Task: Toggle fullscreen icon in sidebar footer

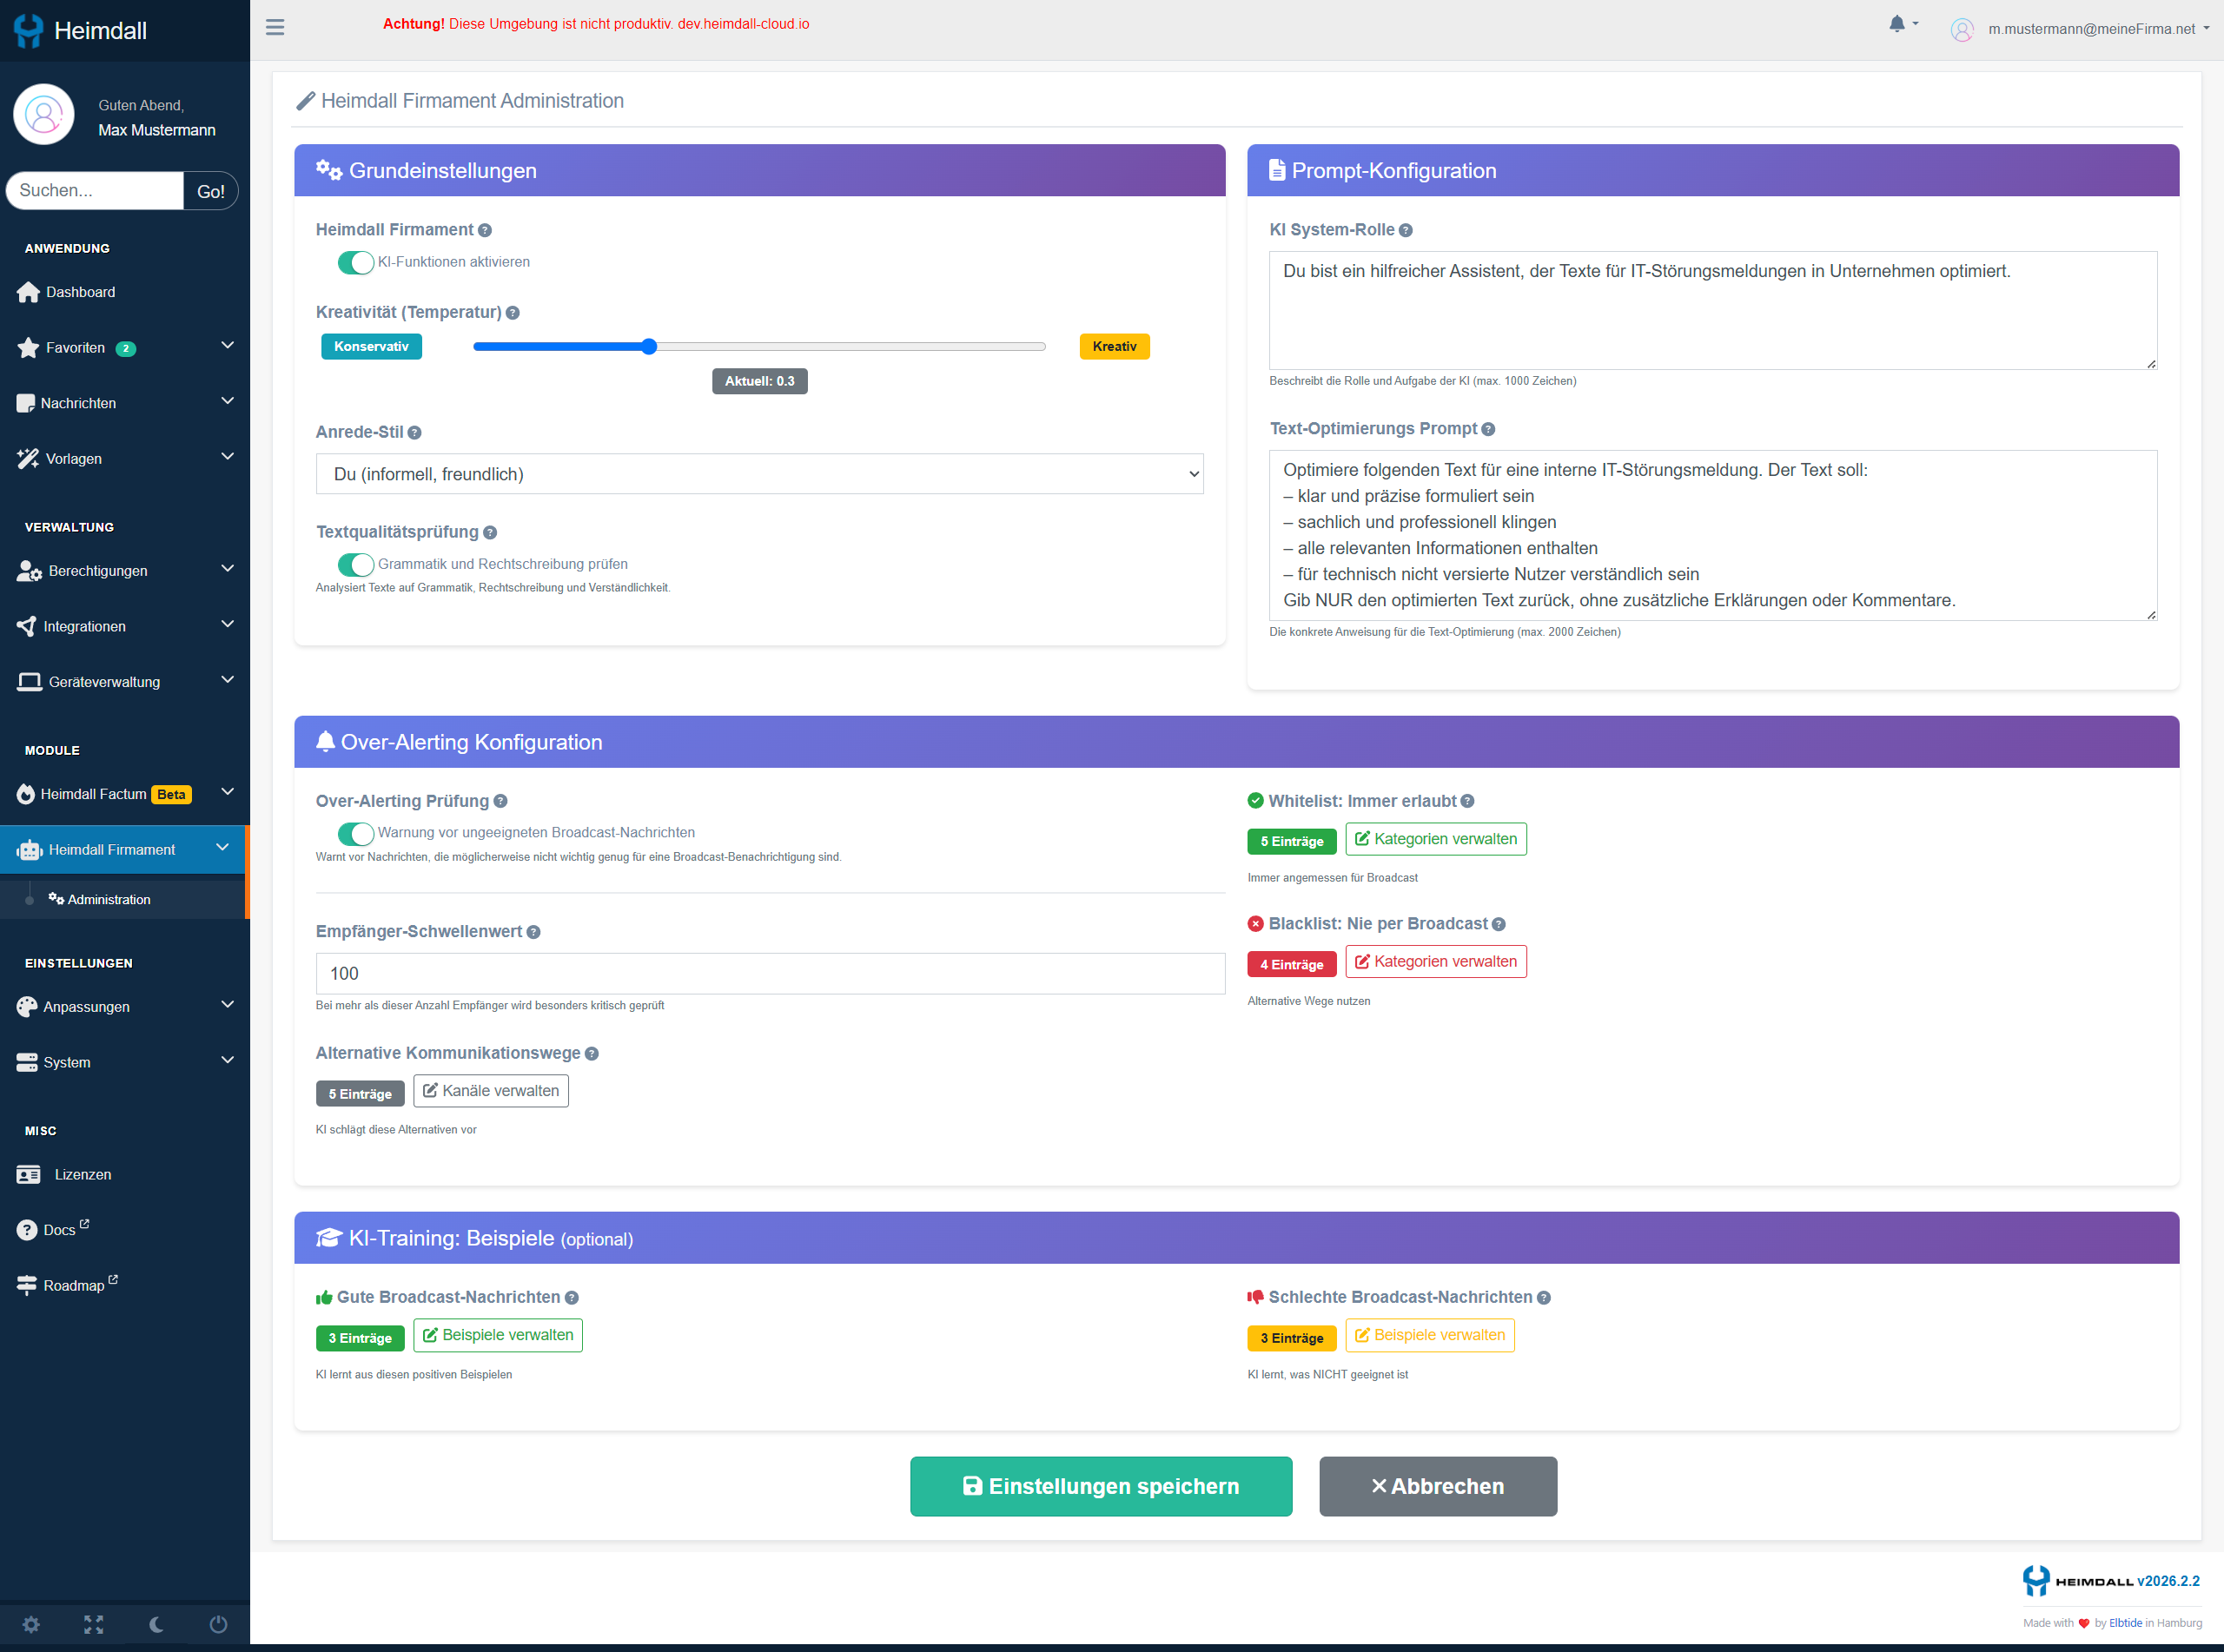Action: tap(94, 1625)
